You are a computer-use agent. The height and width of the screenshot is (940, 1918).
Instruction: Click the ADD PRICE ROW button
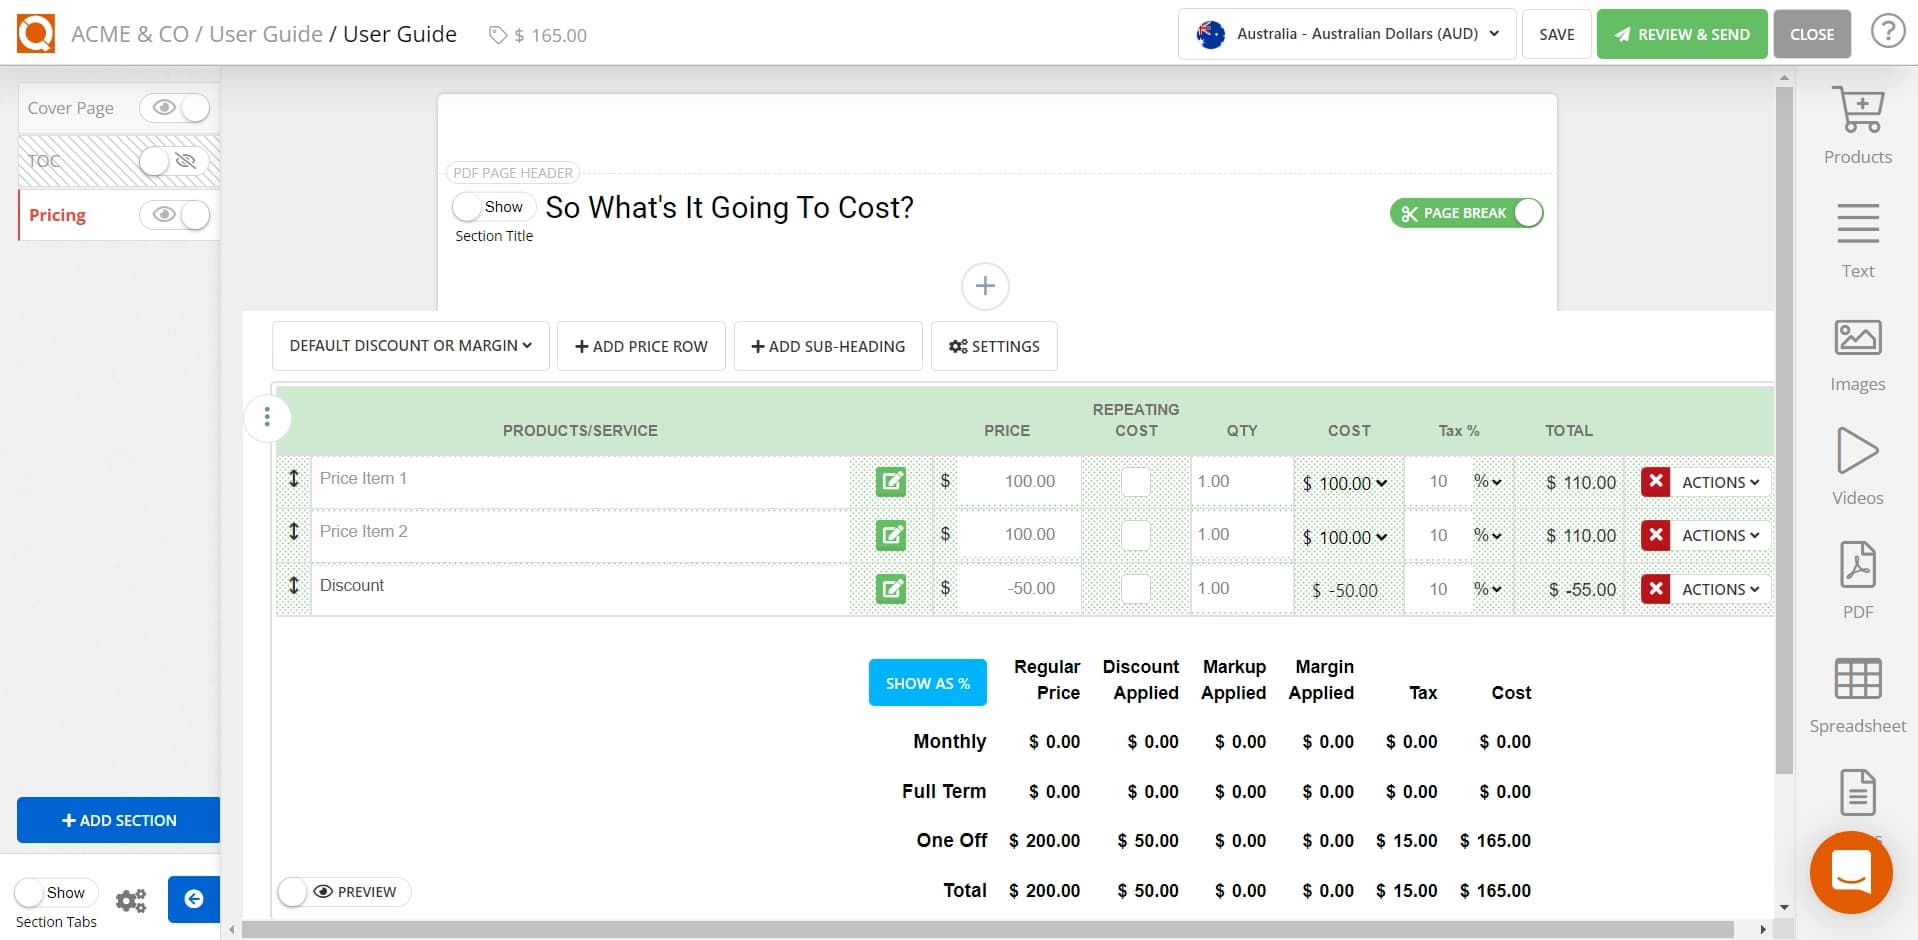[x=641, y=345]
